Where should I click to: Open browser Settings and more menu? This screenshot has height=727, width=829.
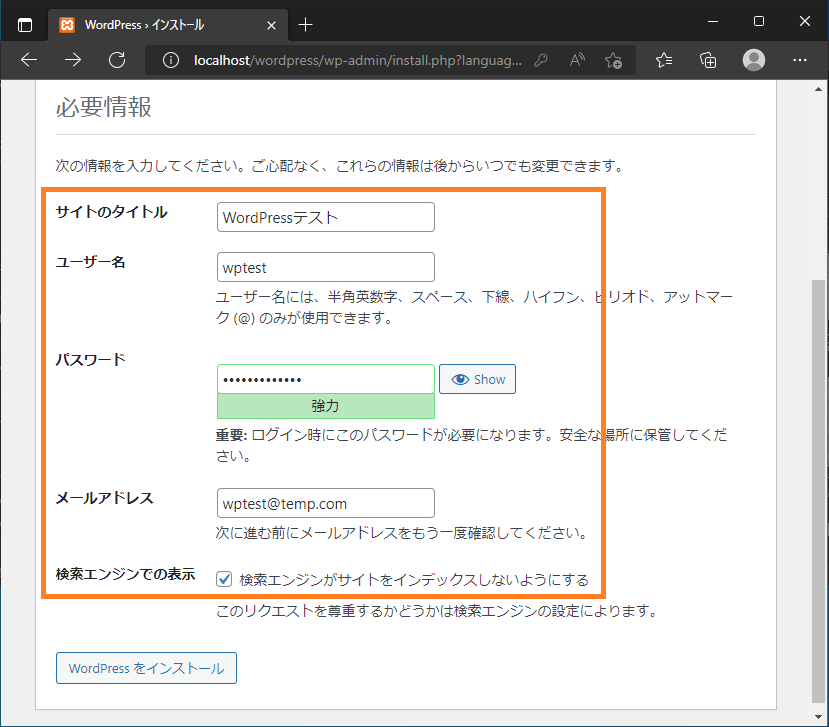click(x=800, y=60)
